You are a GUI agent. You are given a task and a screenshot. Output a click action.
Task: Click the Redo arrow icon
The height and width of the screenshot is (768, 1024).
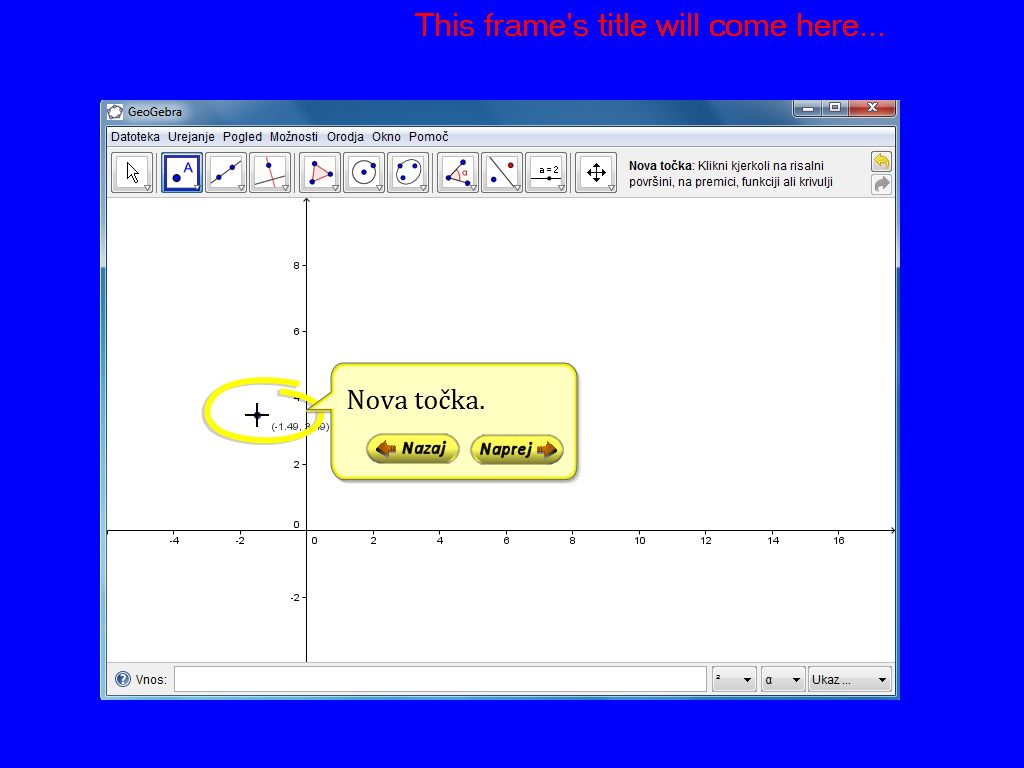(x=882, y=184)
